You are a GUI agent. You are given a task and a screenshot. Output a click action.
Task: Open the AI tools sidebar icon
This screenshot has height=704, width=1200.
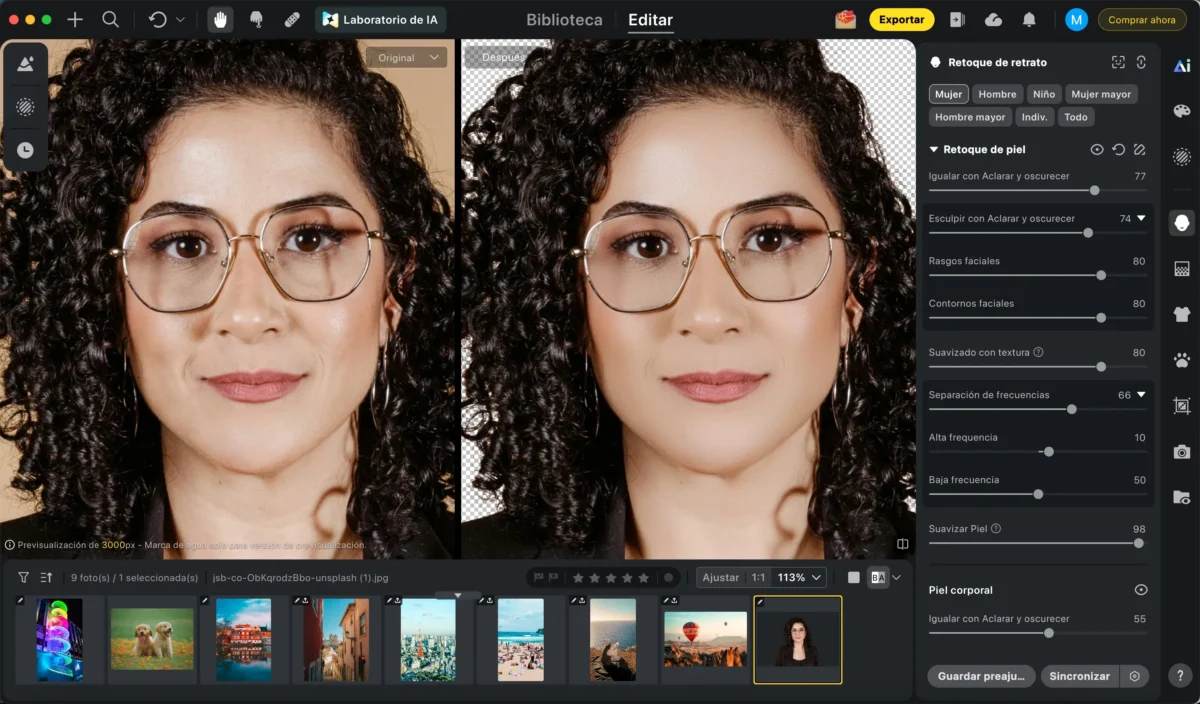point(1182,66)
